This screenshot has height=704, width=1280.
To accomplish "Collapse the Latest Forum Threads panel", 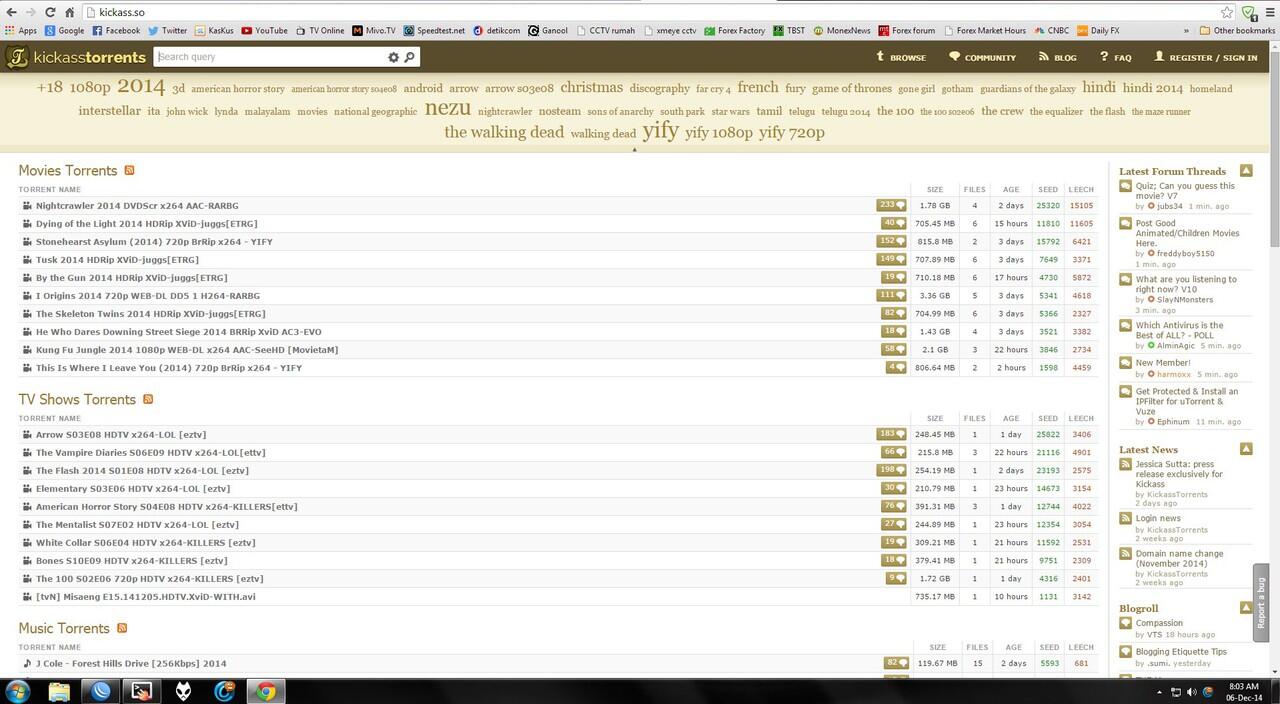I will coord(1246,171).
